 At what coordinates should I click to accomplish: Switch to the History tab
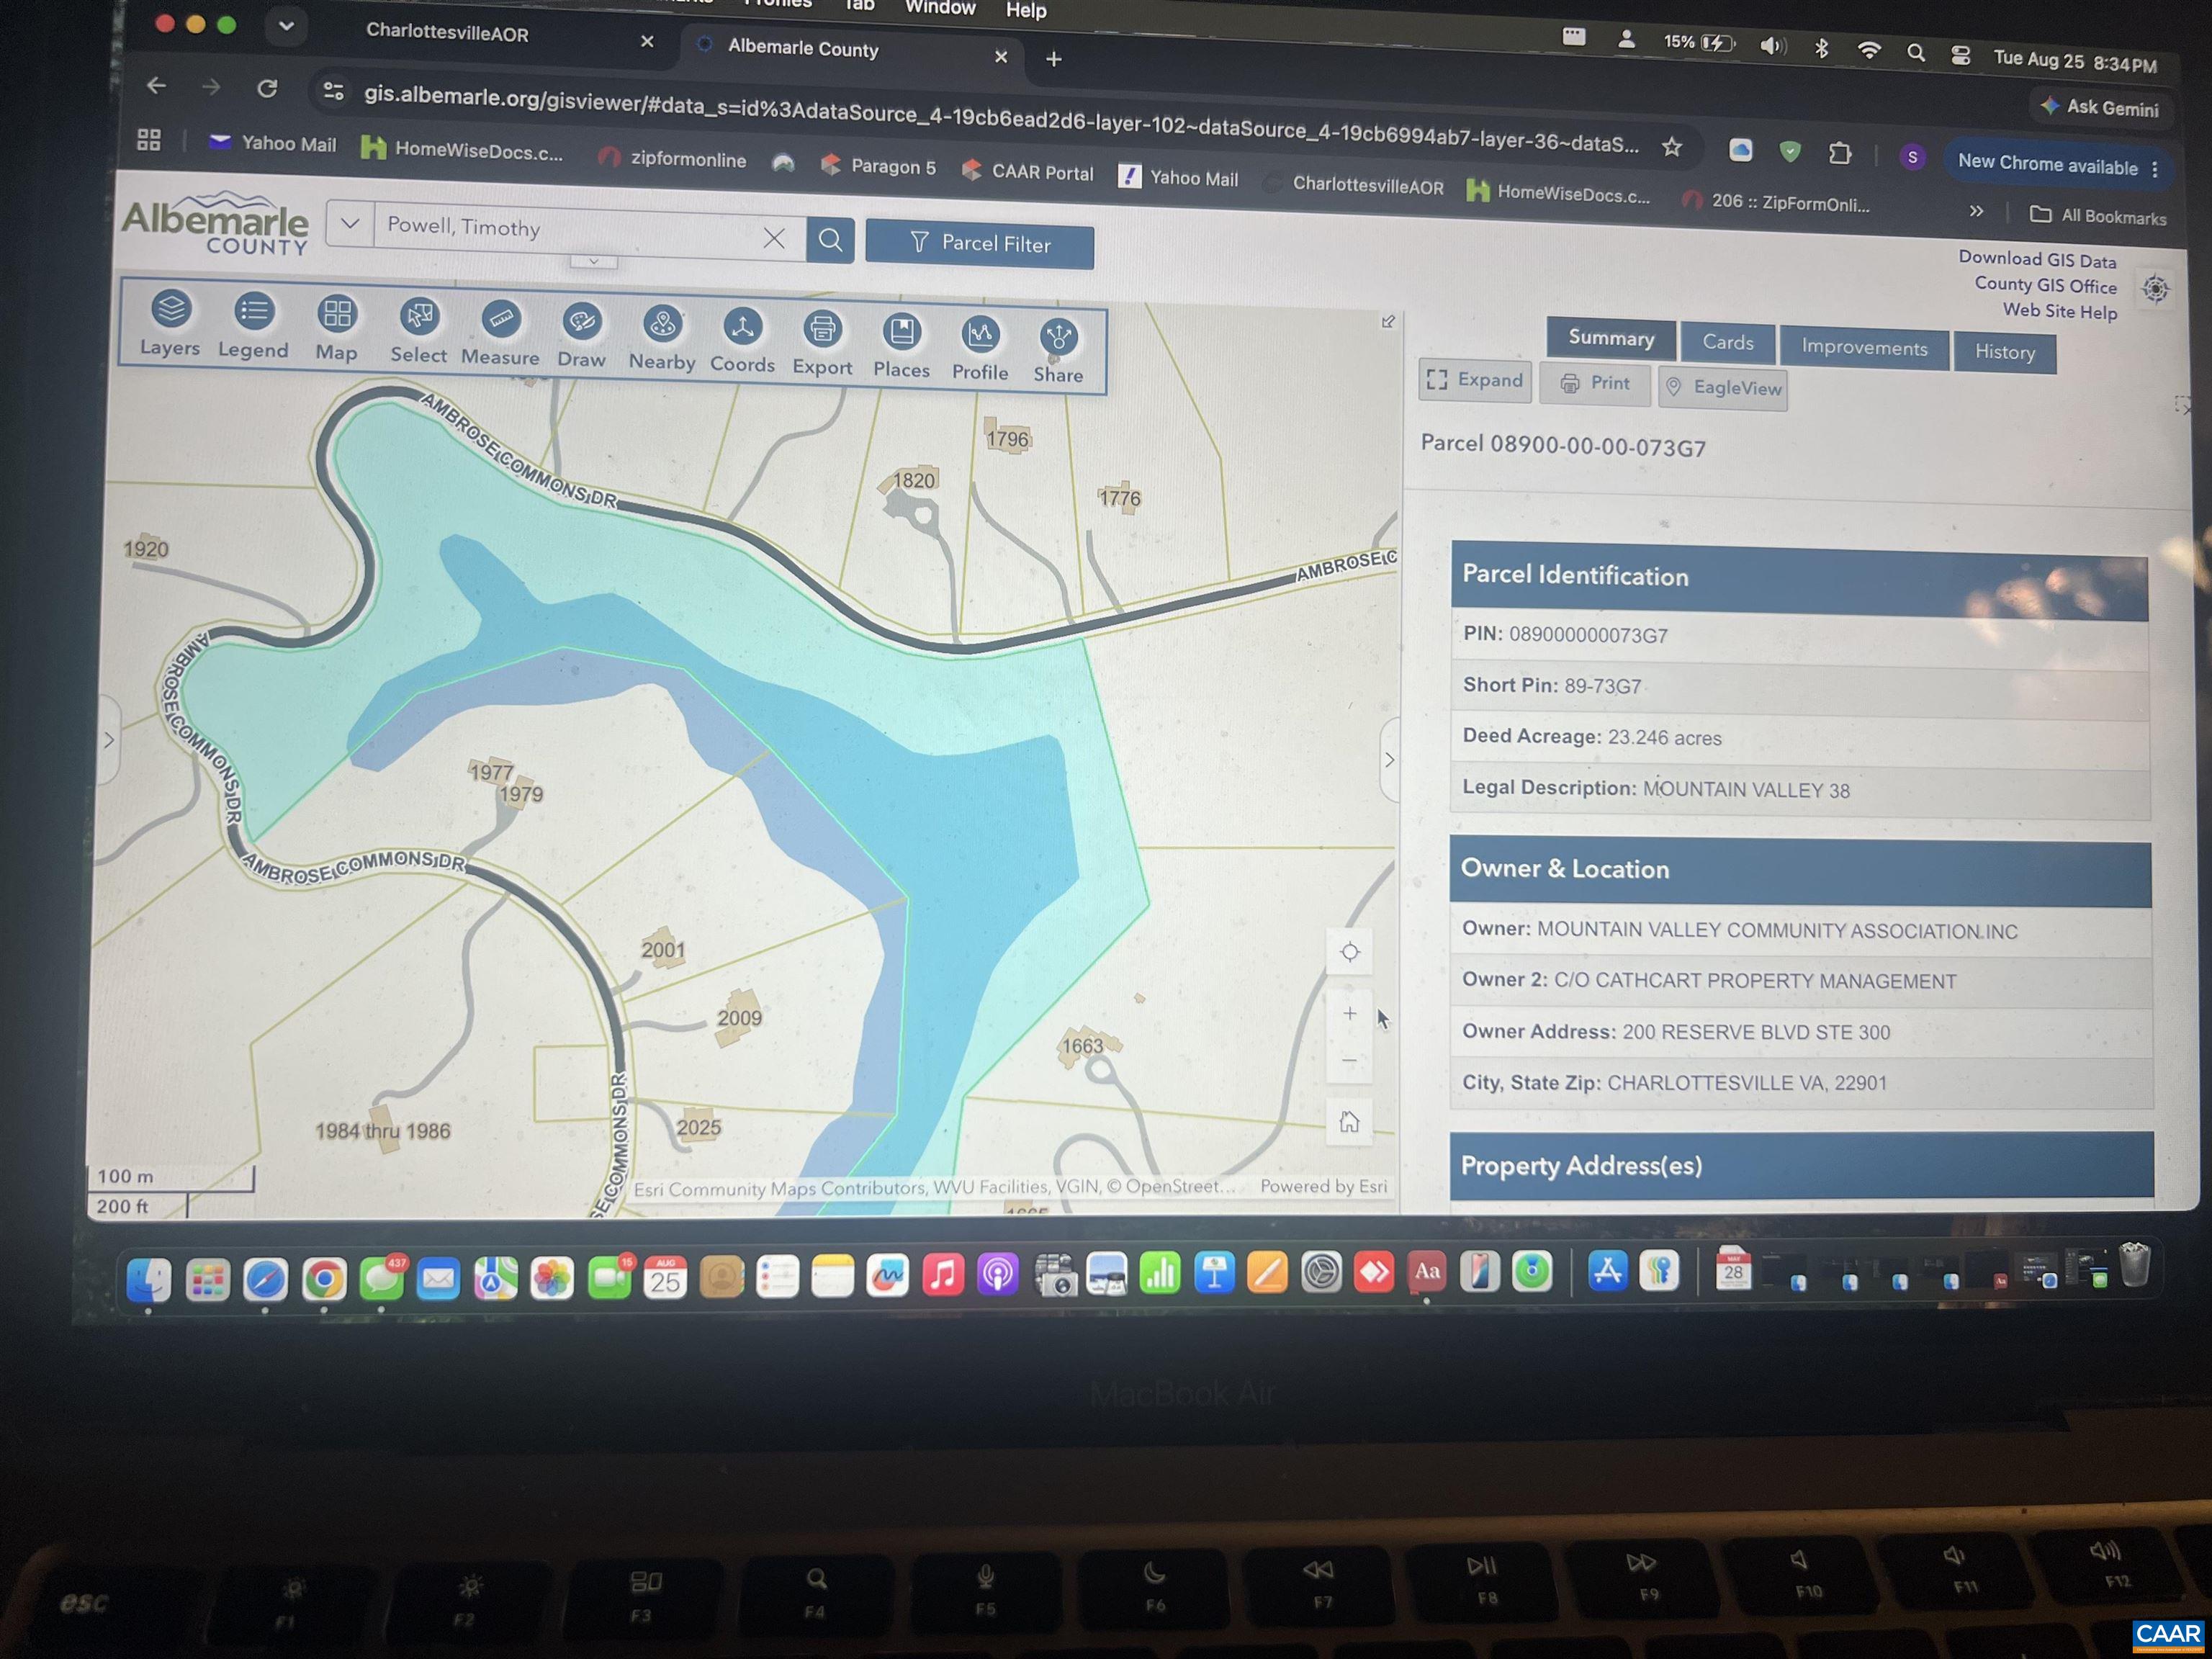click(x=2004, y=352)
